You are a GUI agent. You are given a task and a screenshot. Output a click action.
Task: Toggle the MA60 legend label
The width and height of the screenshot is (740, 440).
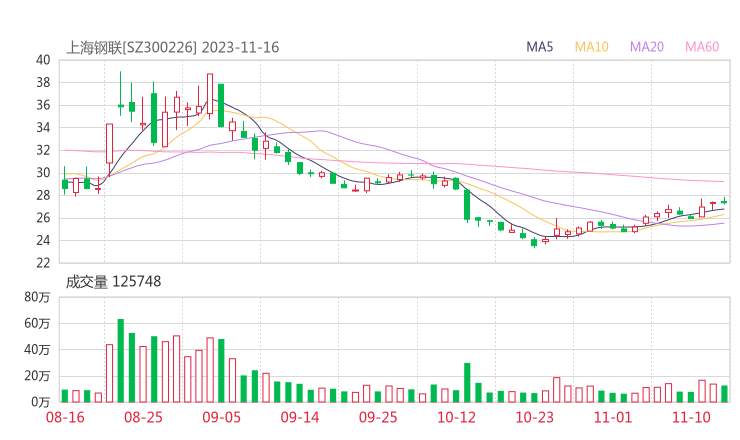[702, 47]
